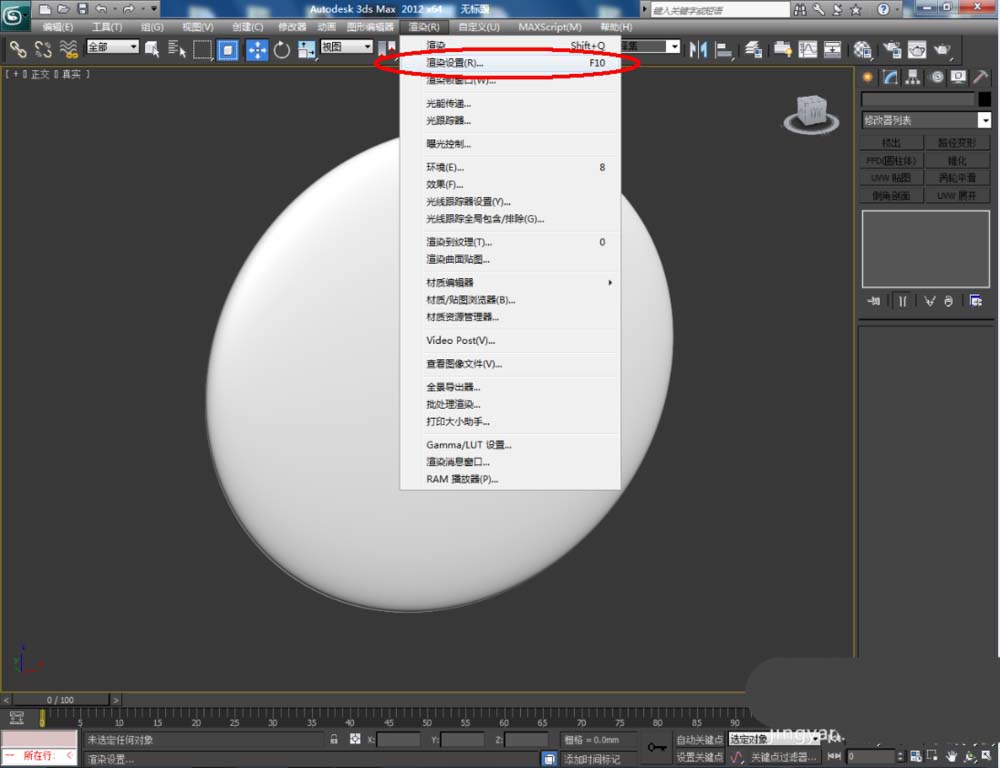
Task: Click the Select and Link chain icon
Action: click(18, 49)
